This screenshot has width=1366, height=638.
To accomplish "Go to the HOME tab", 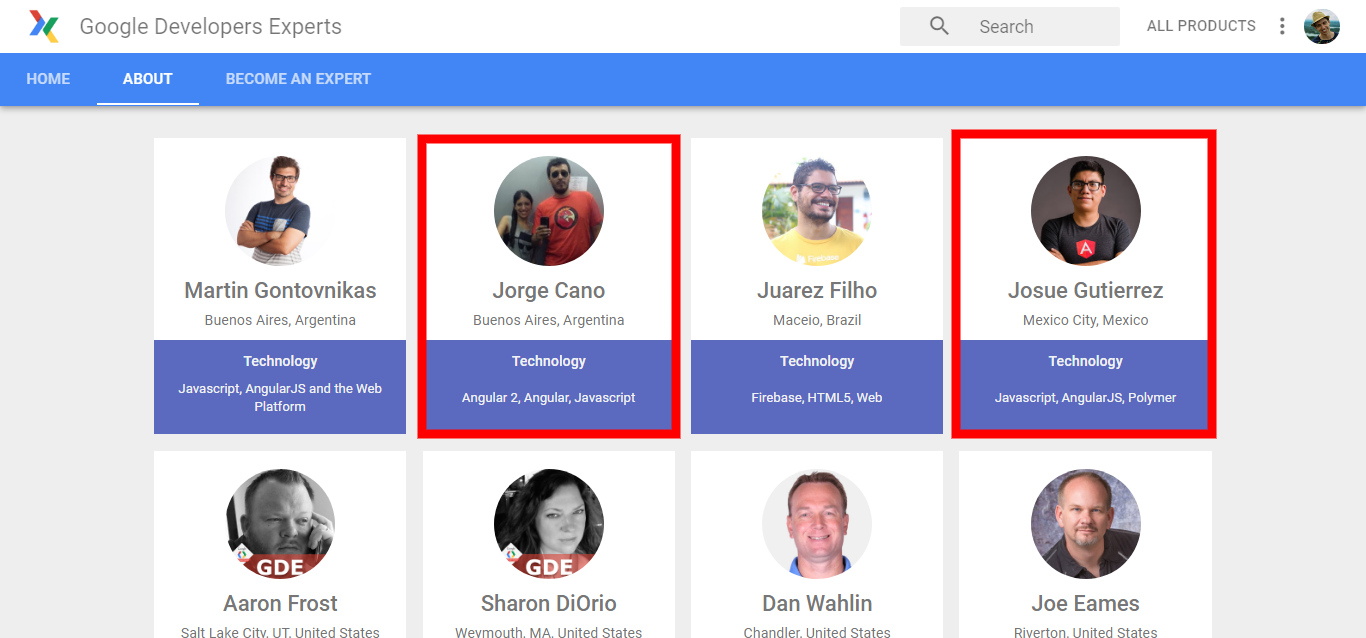I will click(48, 79).
